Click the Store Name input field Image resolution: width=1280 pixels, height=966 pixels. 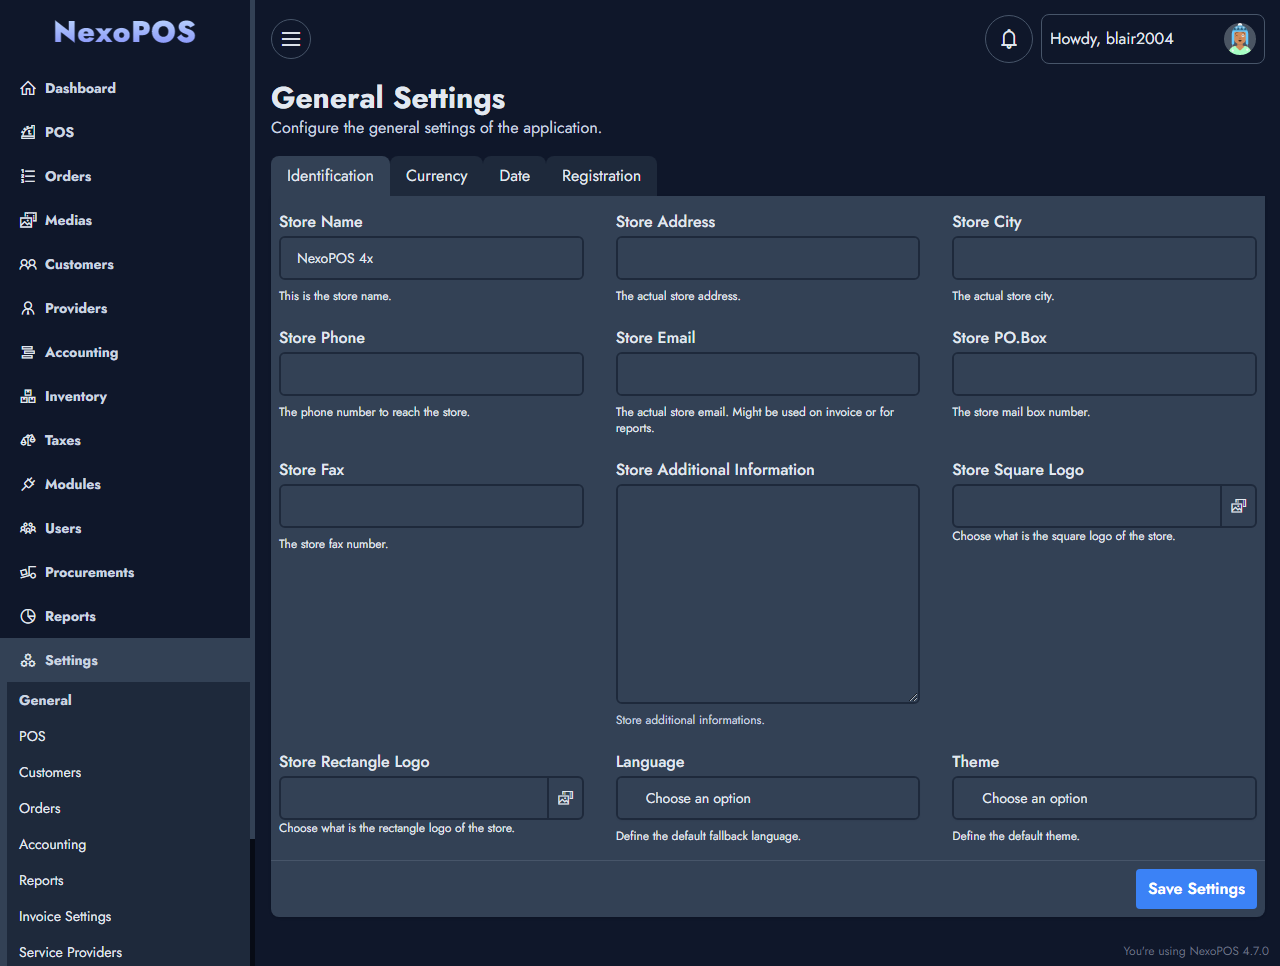click(x=431, y=258)
